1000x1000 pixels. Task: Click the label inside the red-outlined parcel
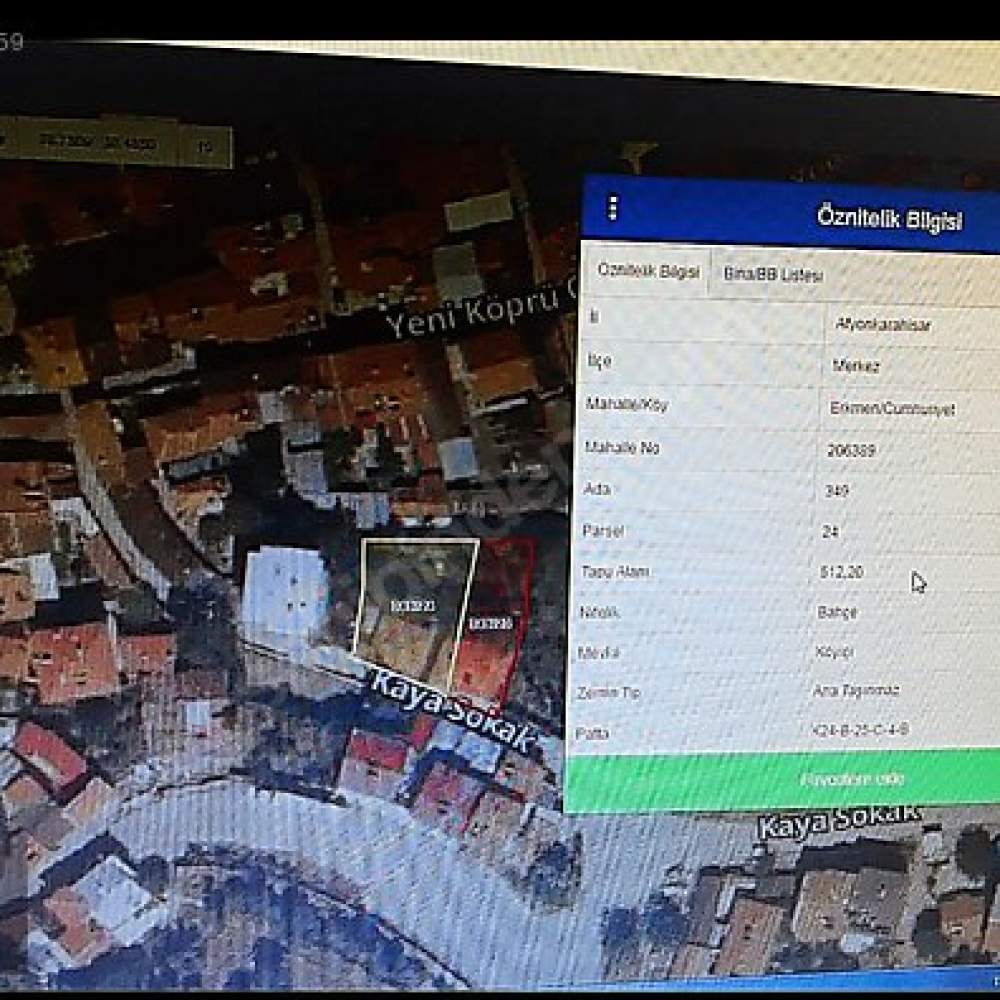[x=490, y=623]
